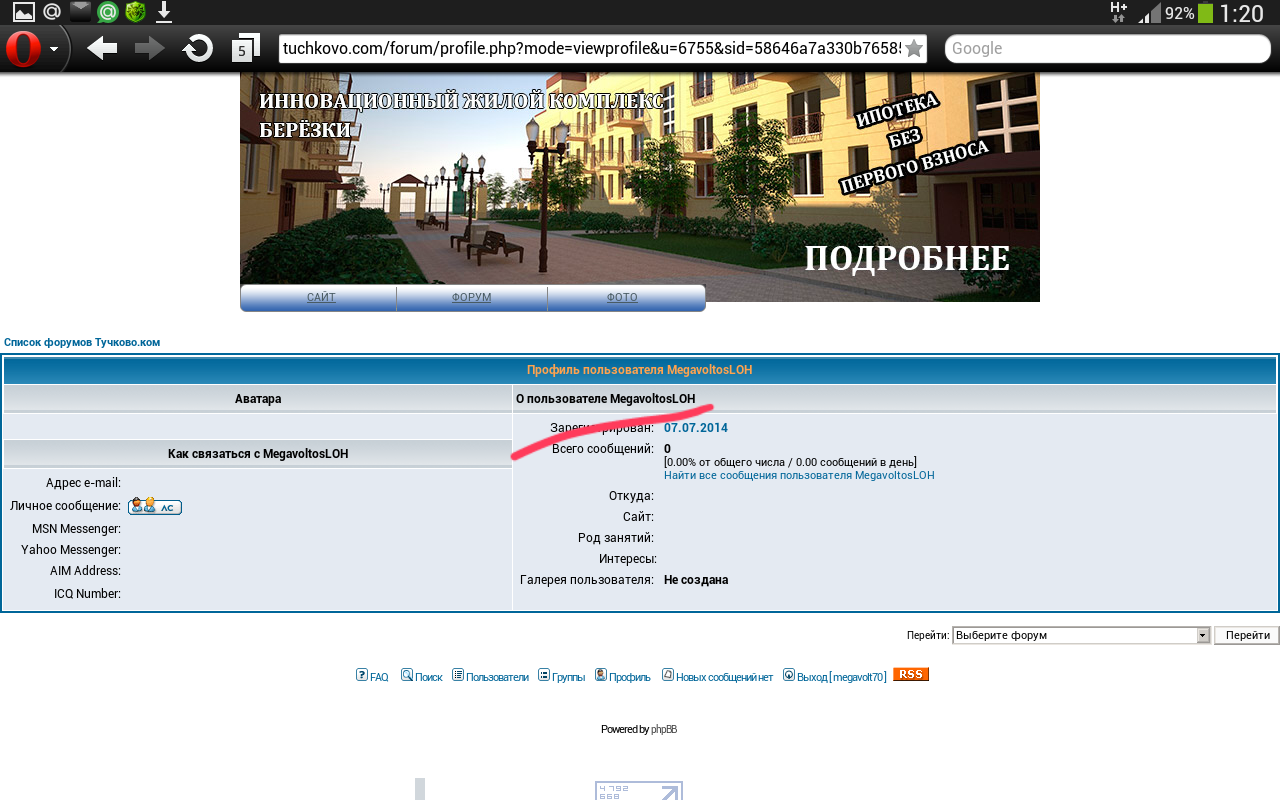The image size is (1280, 800).
Task: Expand the Выберите форум dropdown
Action: [x=1081, y=635]
